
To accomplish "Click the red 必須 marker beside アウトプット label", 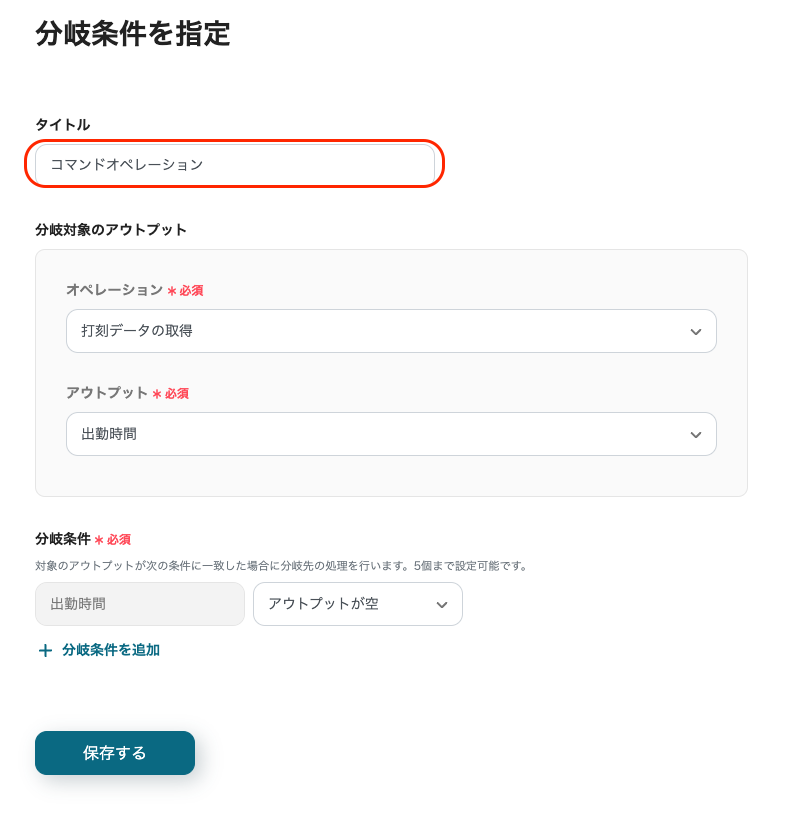I will pos(175,393).
